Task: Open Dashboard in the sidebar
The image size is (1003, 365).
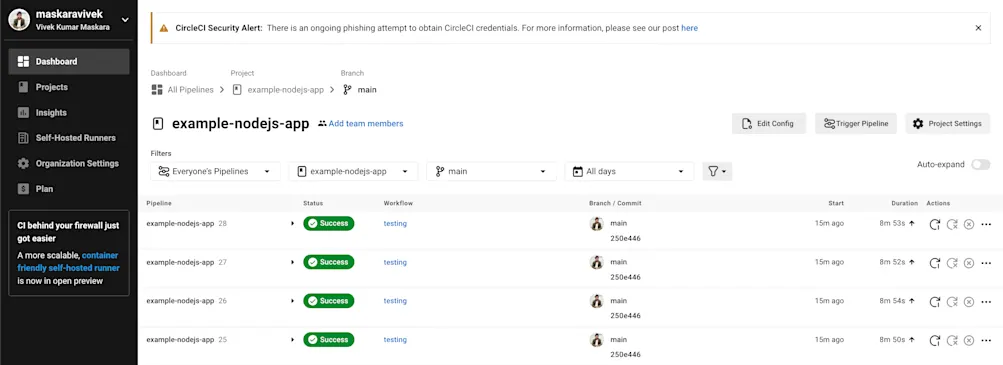Action: (x=69, y=61)
